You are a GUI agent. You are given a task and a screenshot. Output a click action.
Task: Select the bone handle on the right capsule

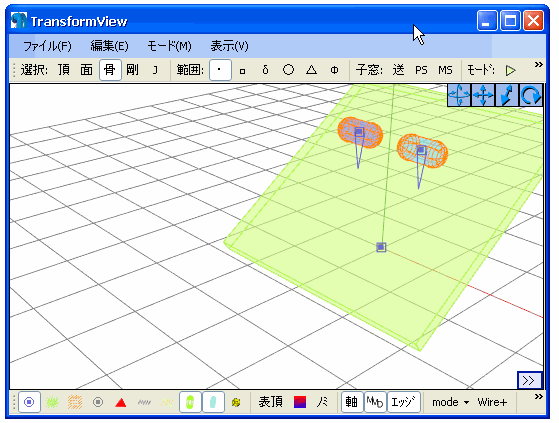(421, 150)
